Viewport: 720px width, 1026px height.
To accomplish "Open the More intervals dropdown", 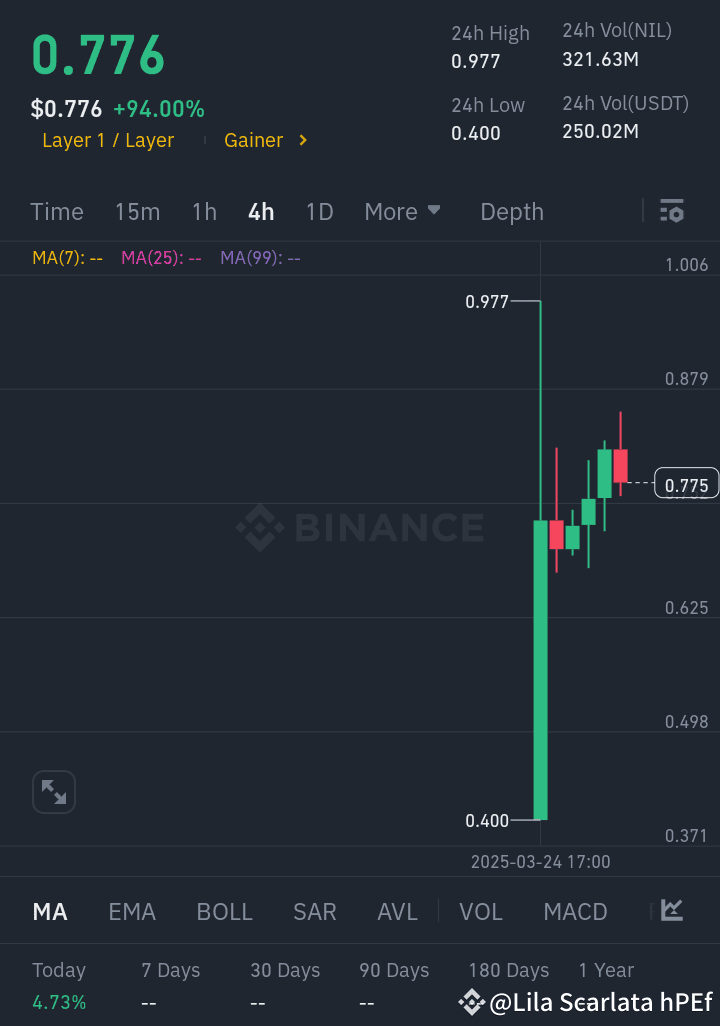I will pyautogui.click(x=402, y=212).
